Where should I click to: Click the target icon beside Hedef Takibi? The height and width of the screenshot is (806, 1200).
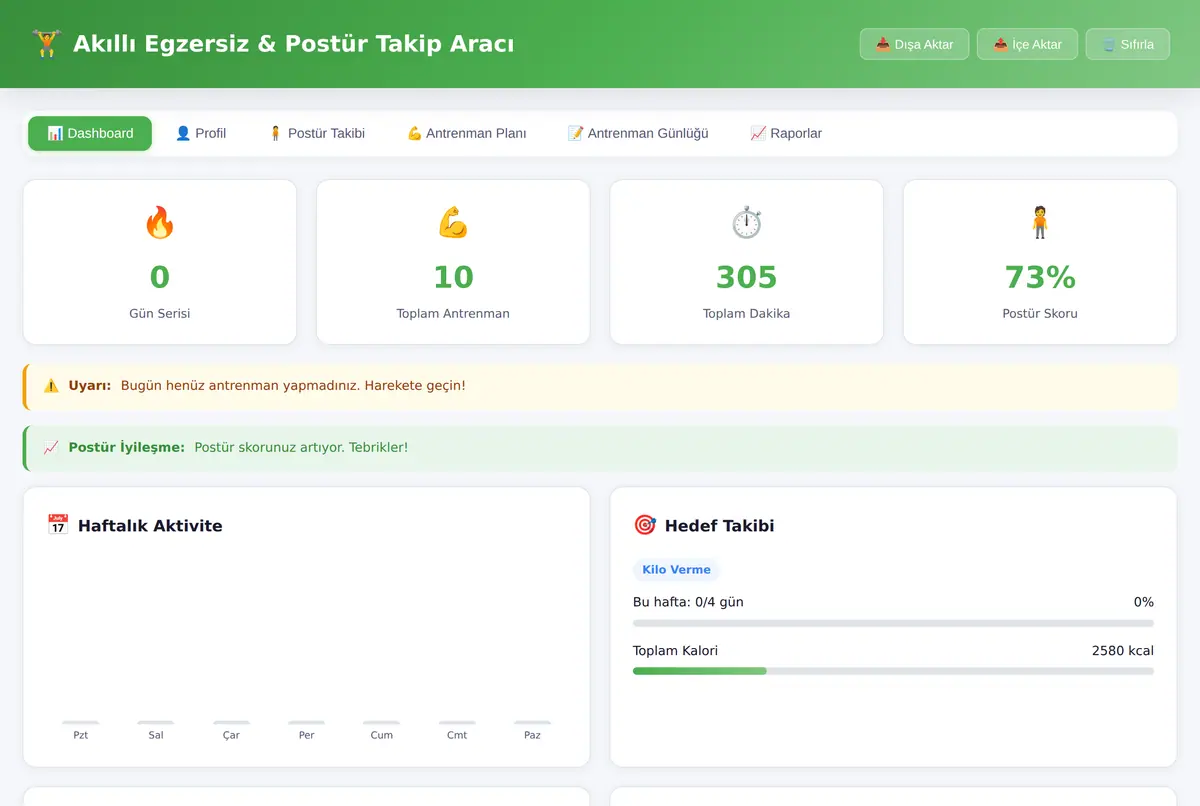(644, 525)
